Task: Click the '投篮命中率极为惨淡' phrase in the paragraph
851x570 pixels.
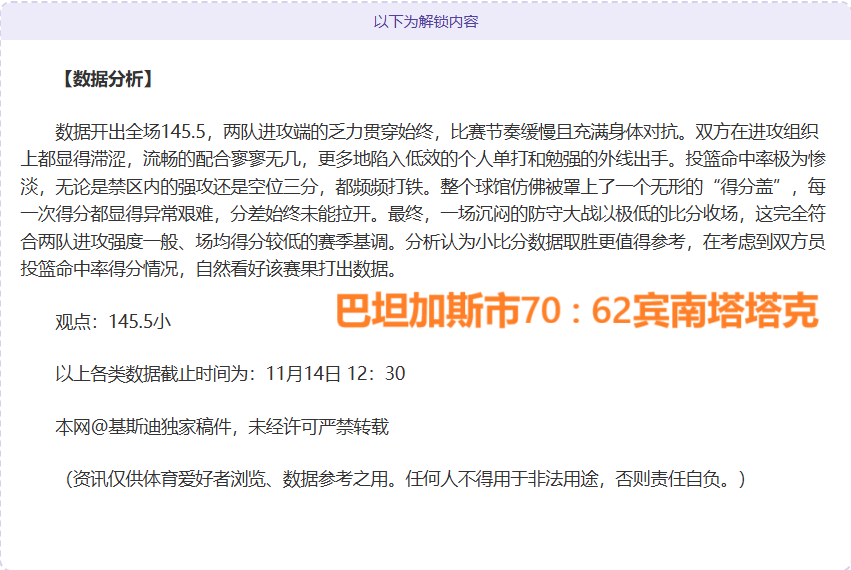Action: coord(755,159)
